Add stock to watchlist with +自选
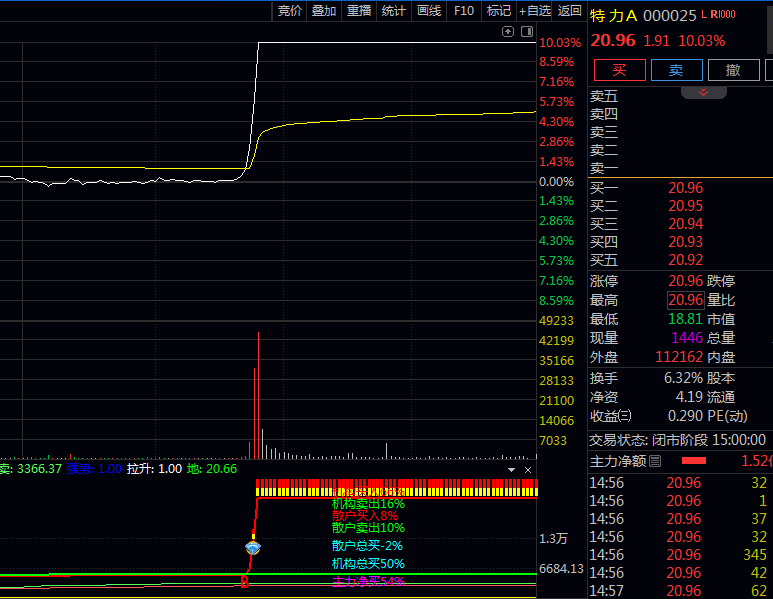 click(x=535, y=11)
